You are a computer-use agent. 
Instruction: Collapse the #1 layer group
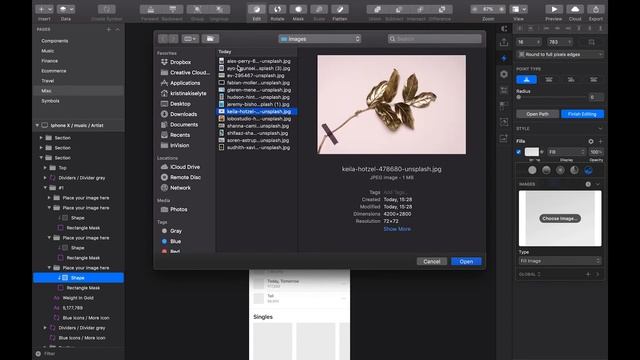click(45, 188)
